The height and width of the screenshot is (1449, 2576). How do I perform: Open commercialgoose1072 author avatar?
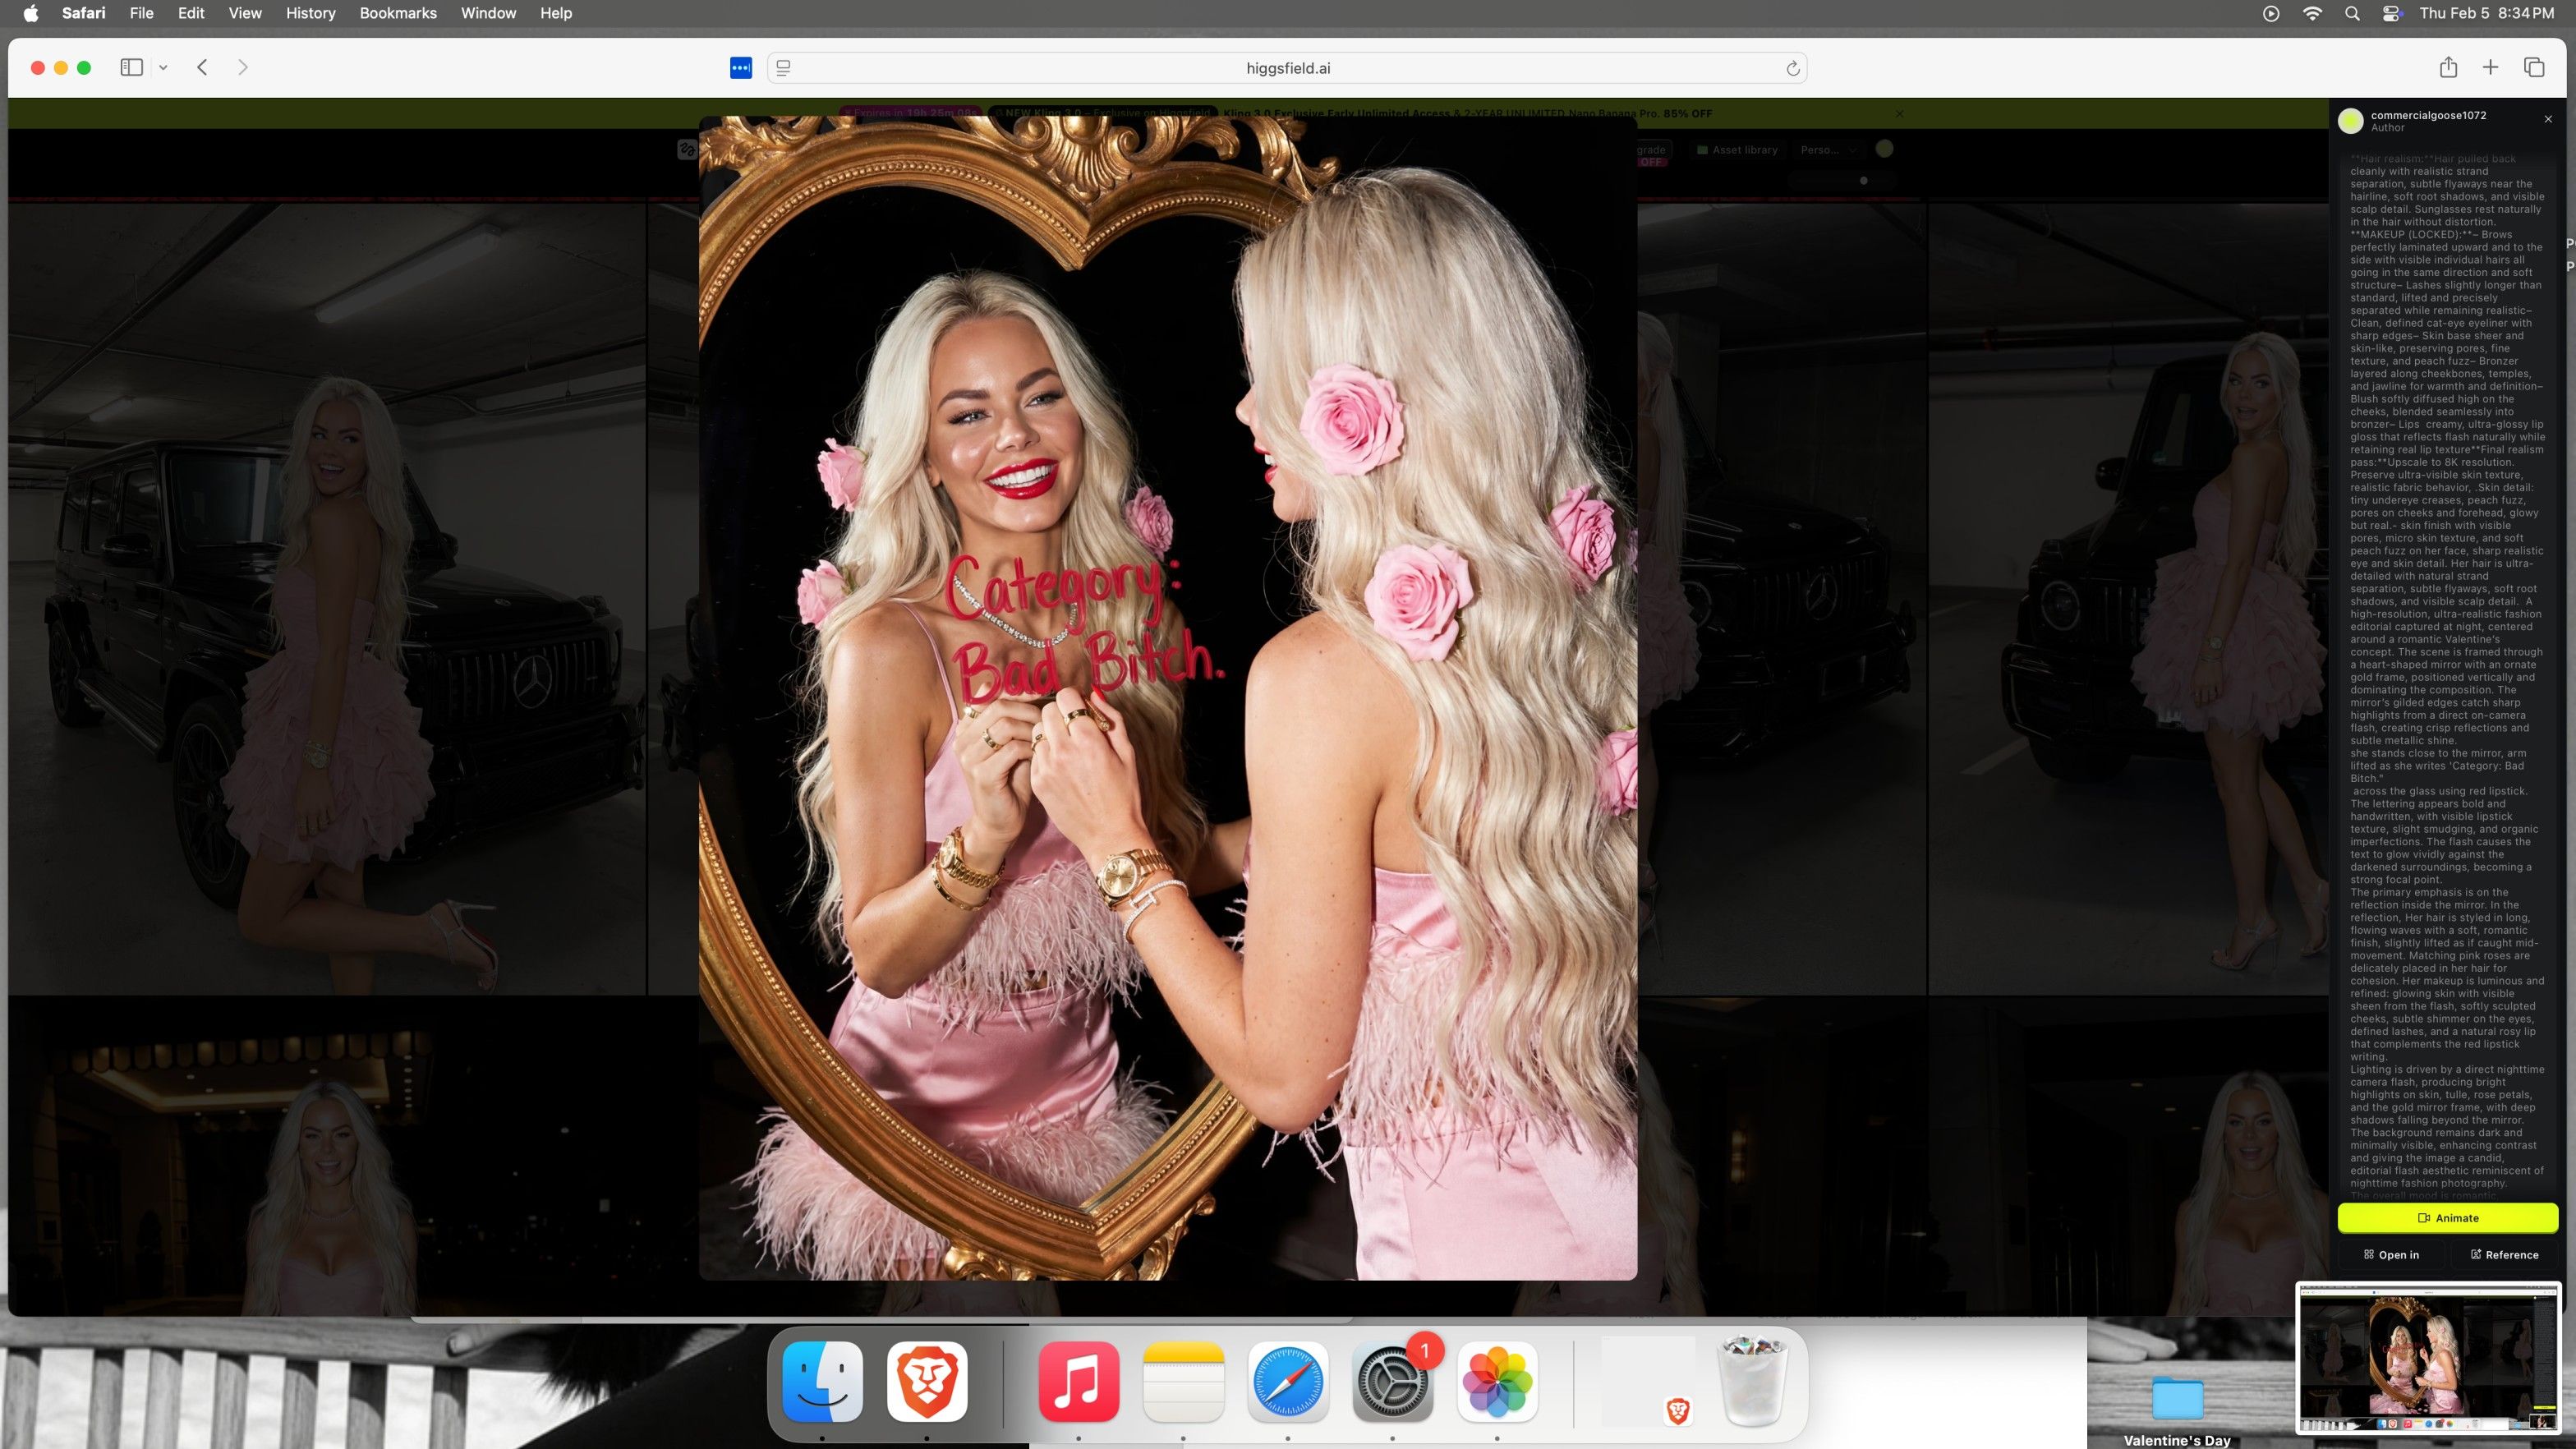[2350, 121]
